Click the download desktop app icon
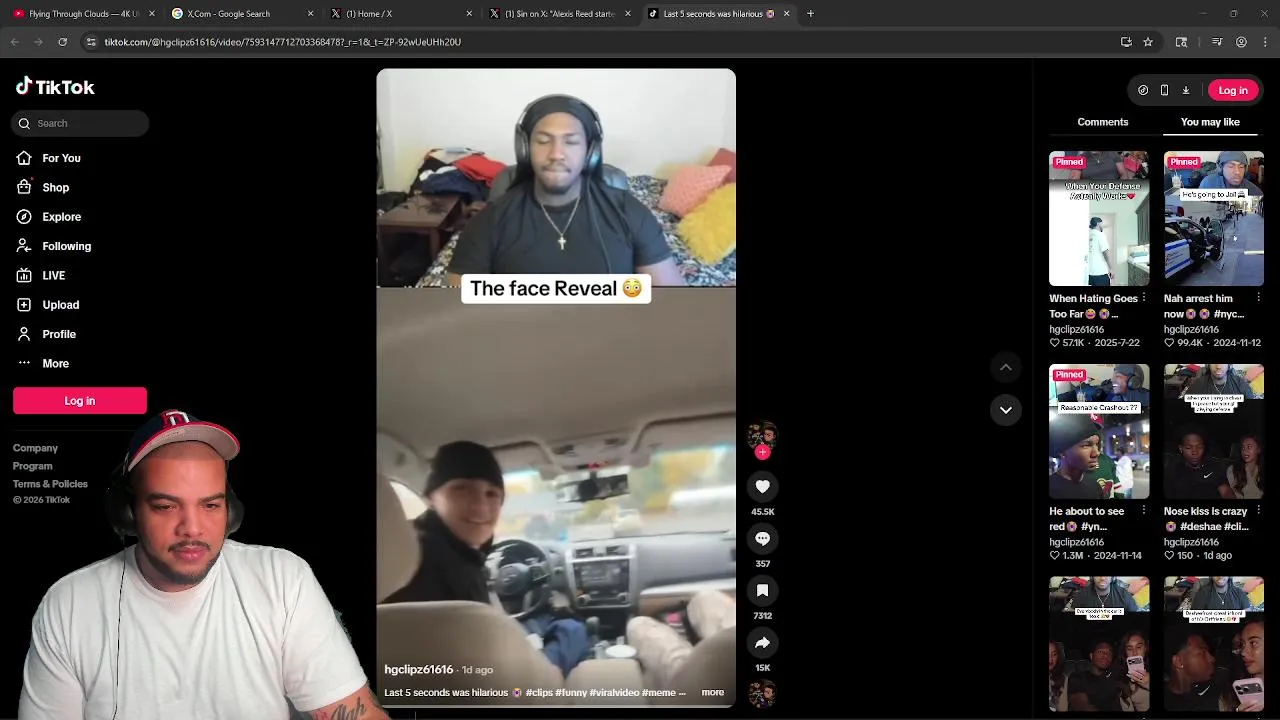Viewport: 1280px width, 720px height. pos(1186,90)
